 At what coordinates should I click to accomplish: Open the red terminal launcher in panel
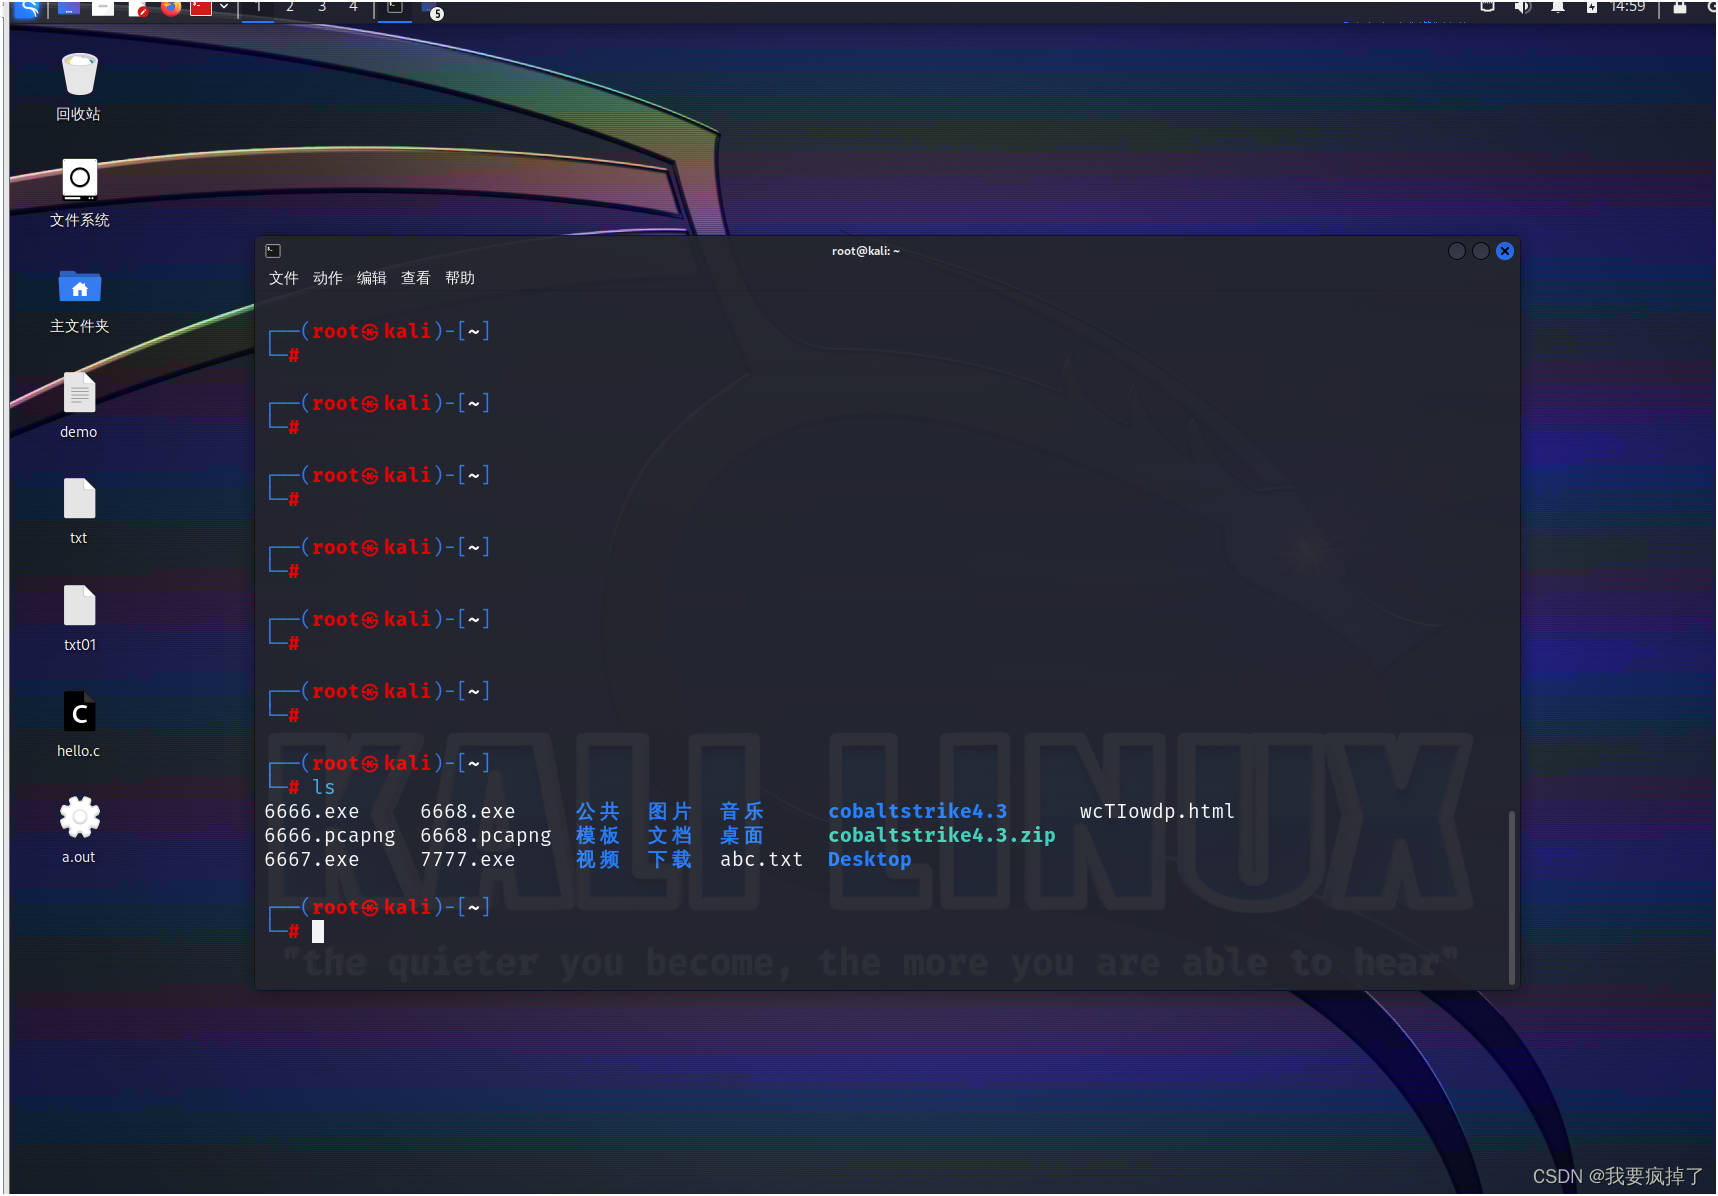tap(201, 7)
